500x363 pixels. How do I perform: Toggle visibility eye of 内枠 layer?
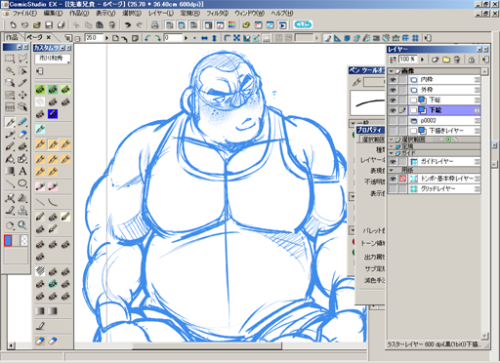[393, 80]
